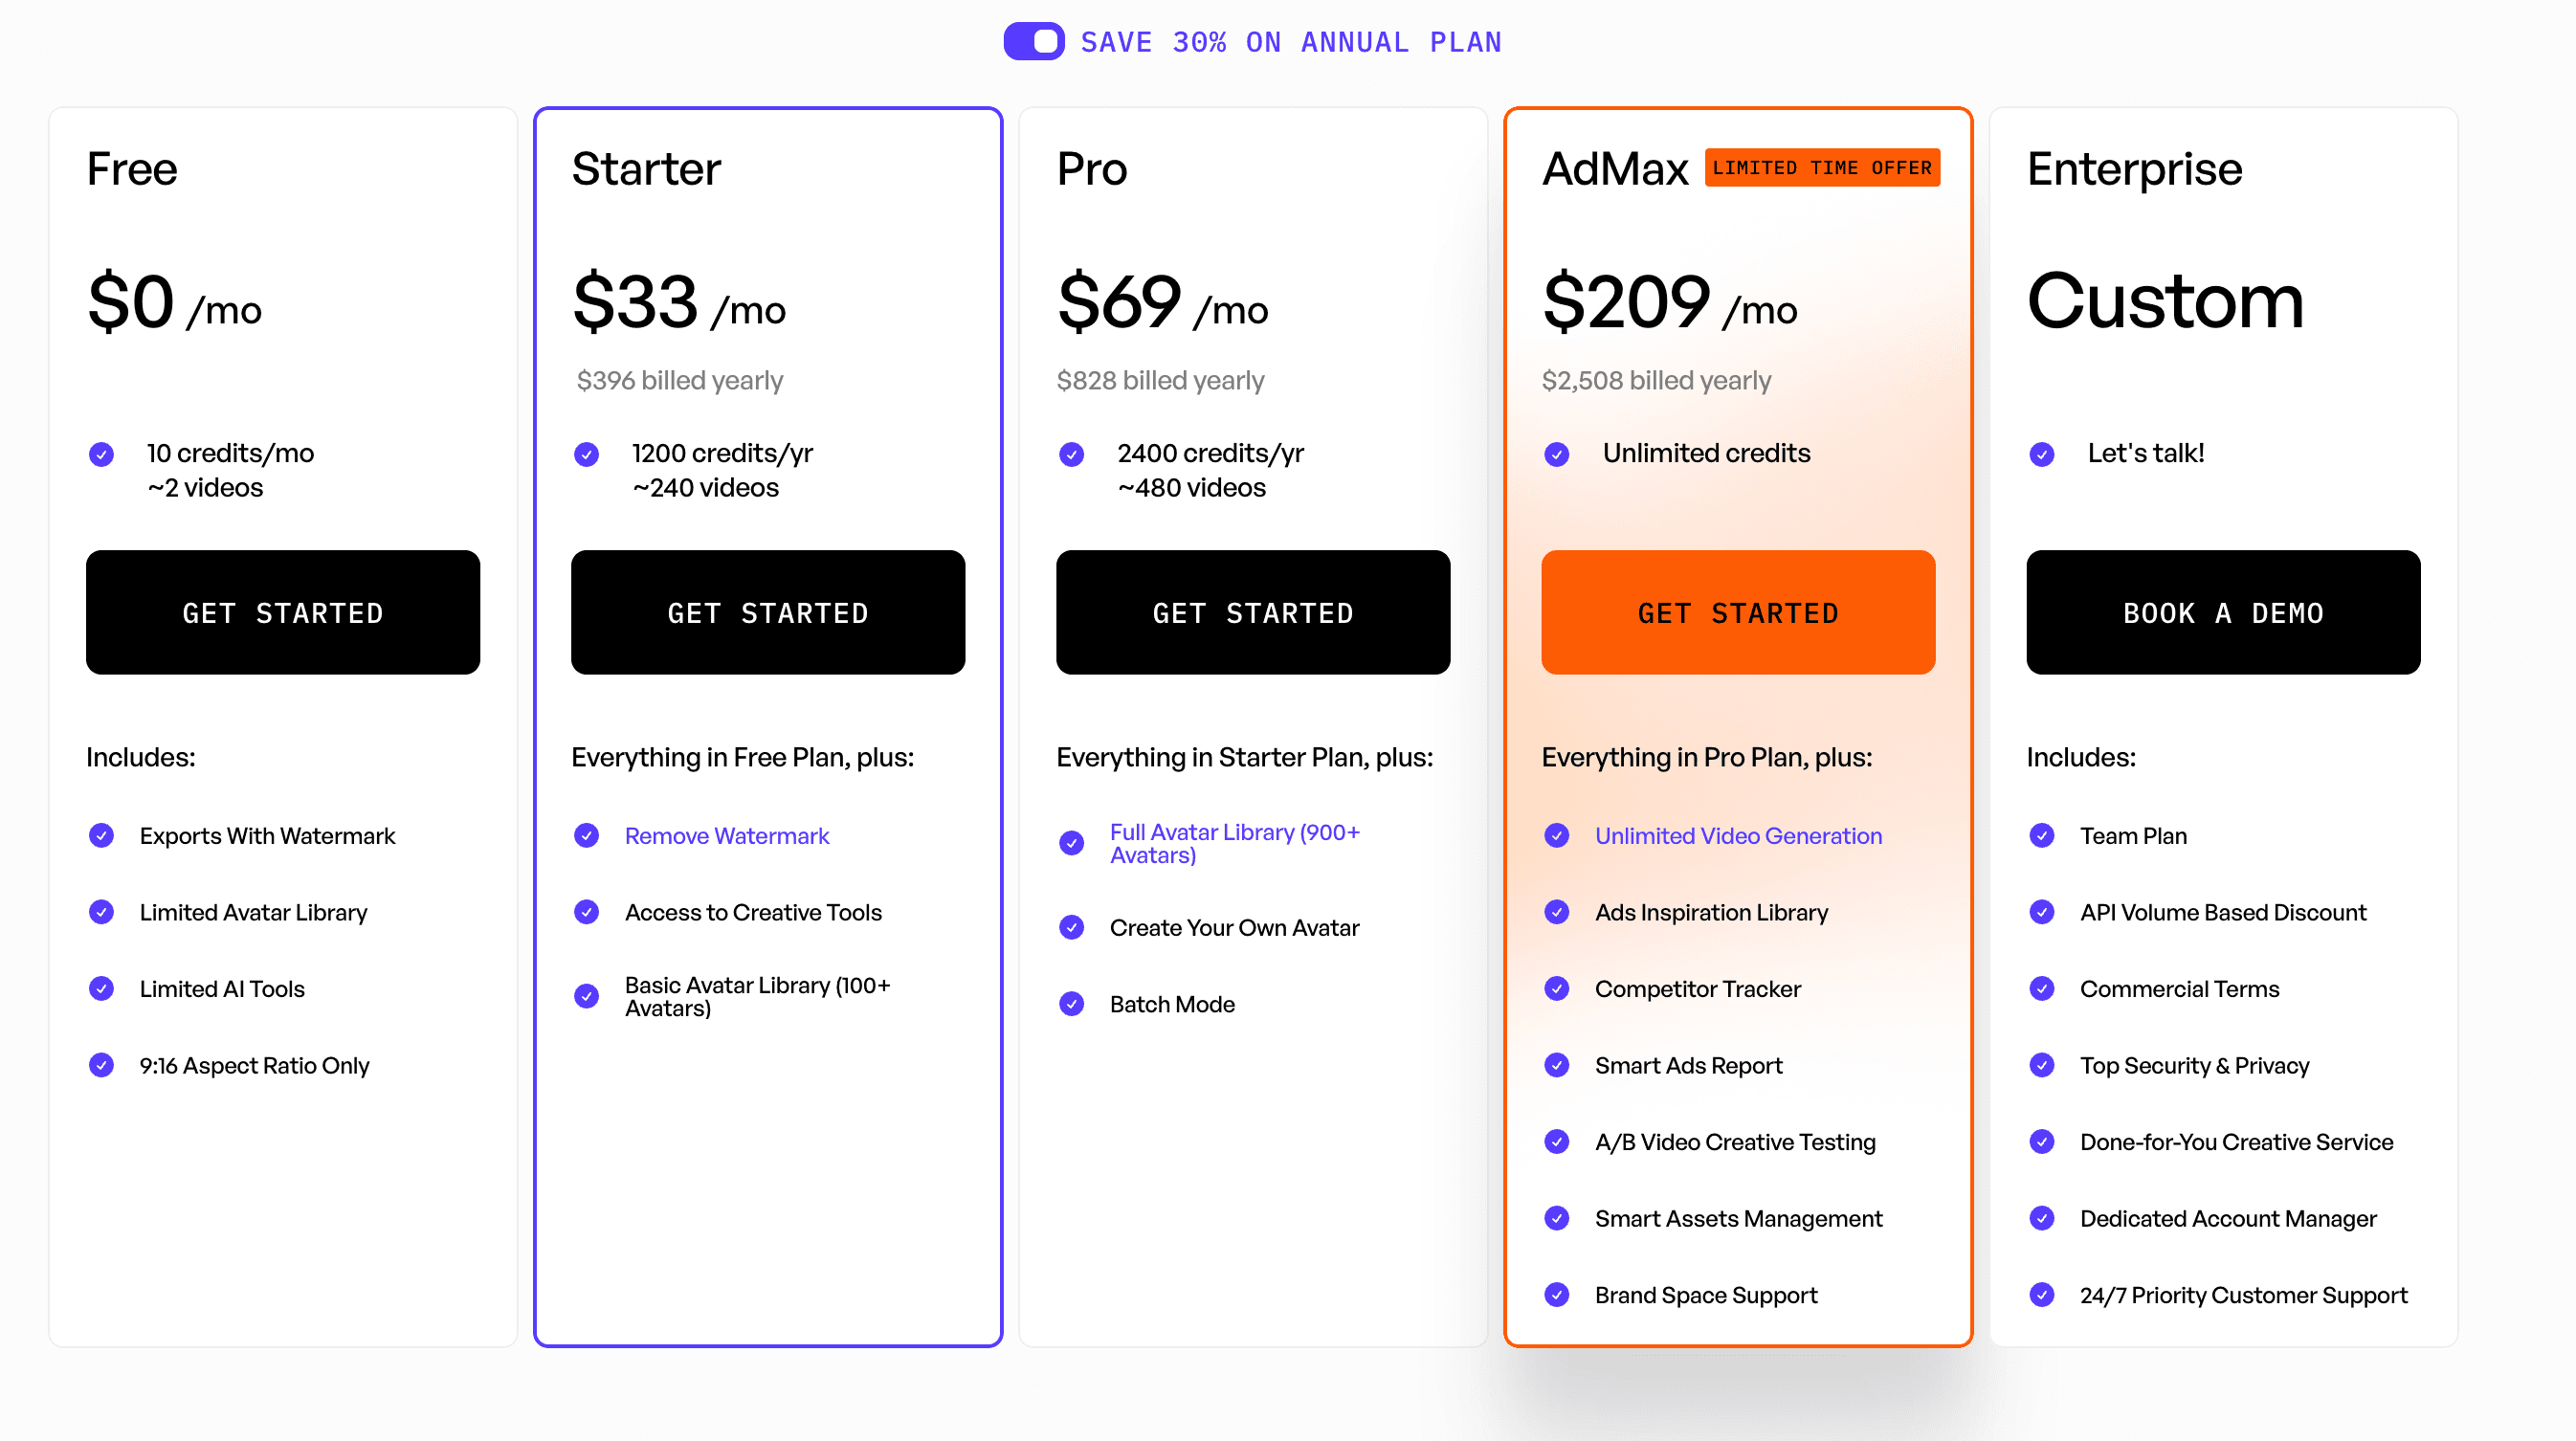Toggle the annual plan savings switch
The height and width of the screenshot is (1441, 2576).
click(1034, 41)
